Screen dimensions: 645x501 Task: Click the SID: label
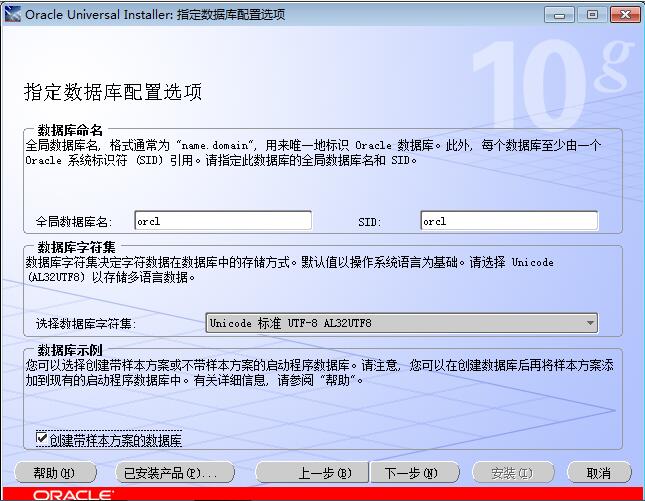[x=370, y=222]
